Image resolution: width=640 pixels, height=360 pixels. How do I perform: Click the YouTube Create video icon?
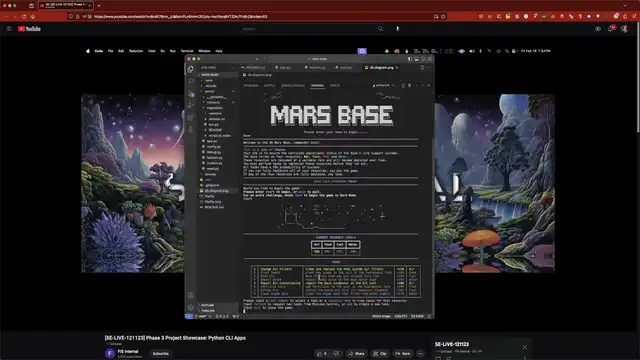598,29
